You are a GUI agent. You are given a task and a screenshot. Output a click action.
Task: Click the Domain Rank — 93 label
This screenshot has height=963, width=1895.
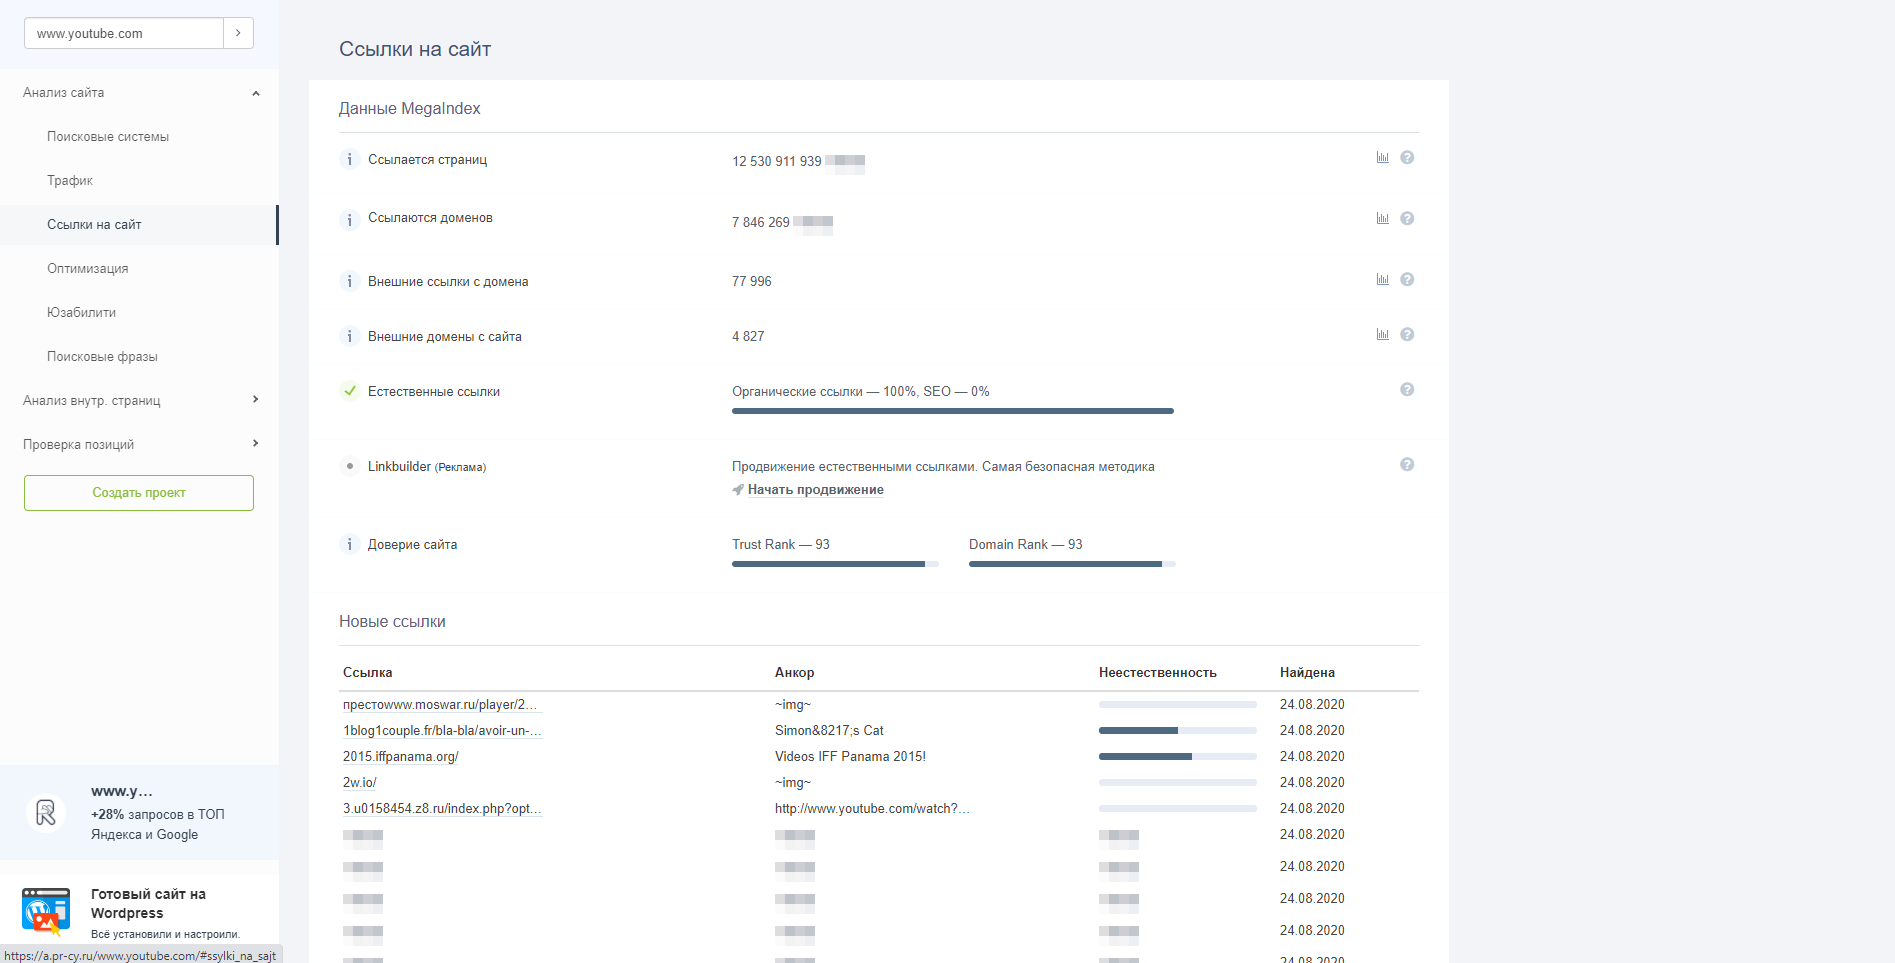point(1026,545)
